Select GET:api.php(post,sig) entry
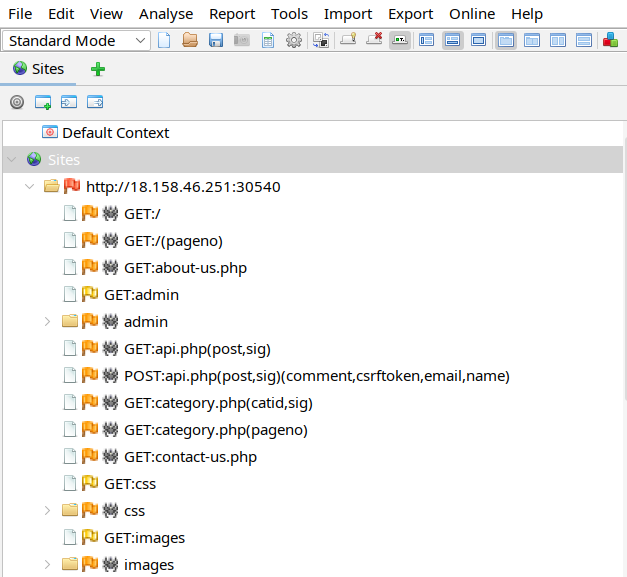The width and height of the screenshot is (627, 577). 197,349
